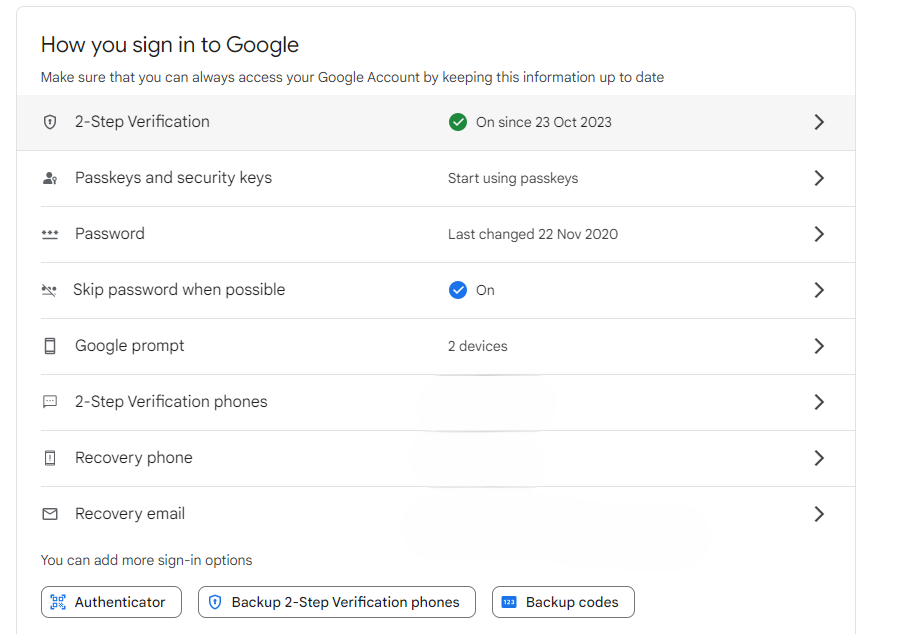918x634 pixels.
Task: Click the QR icon in the Authenticator button
Action: tap(58, 602)
